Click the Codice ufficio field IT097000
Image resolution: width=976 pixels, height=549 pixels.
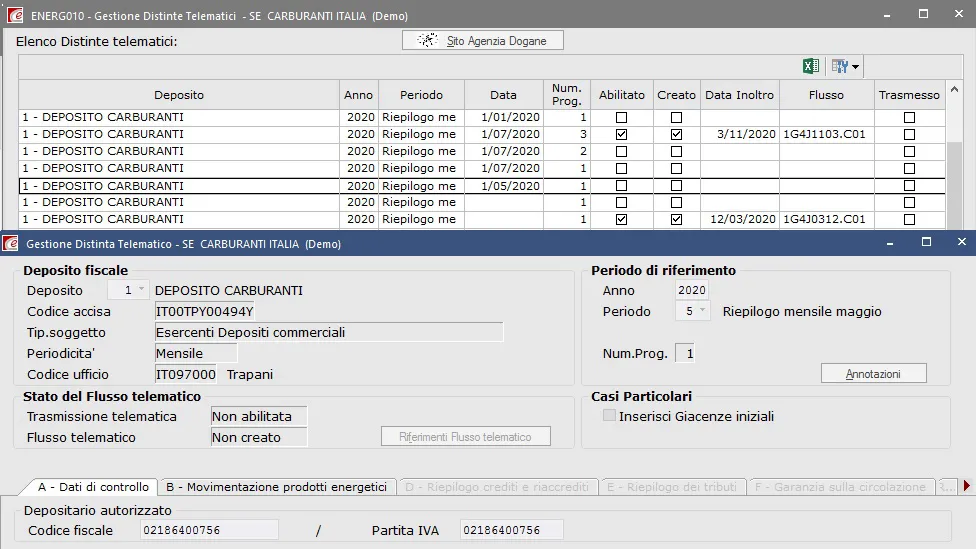[x=185, y=374]
